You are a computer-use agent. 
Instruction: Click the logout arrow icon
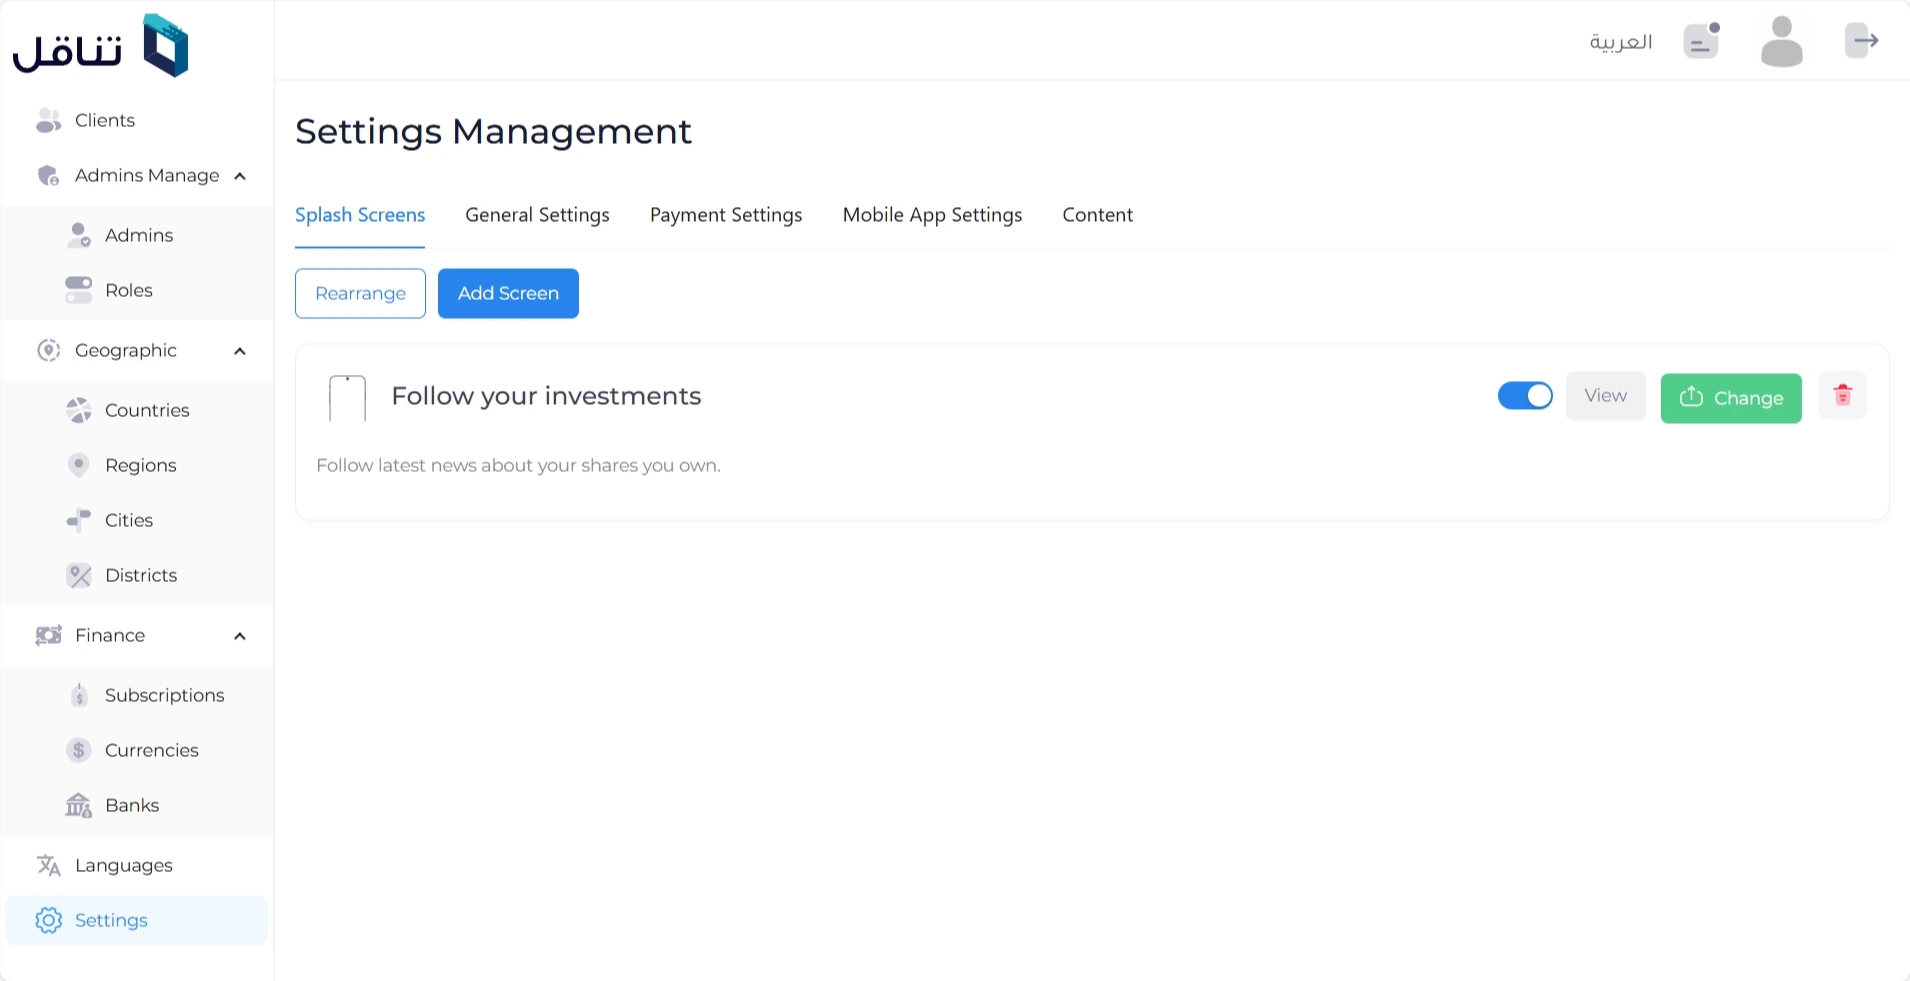1862,41
